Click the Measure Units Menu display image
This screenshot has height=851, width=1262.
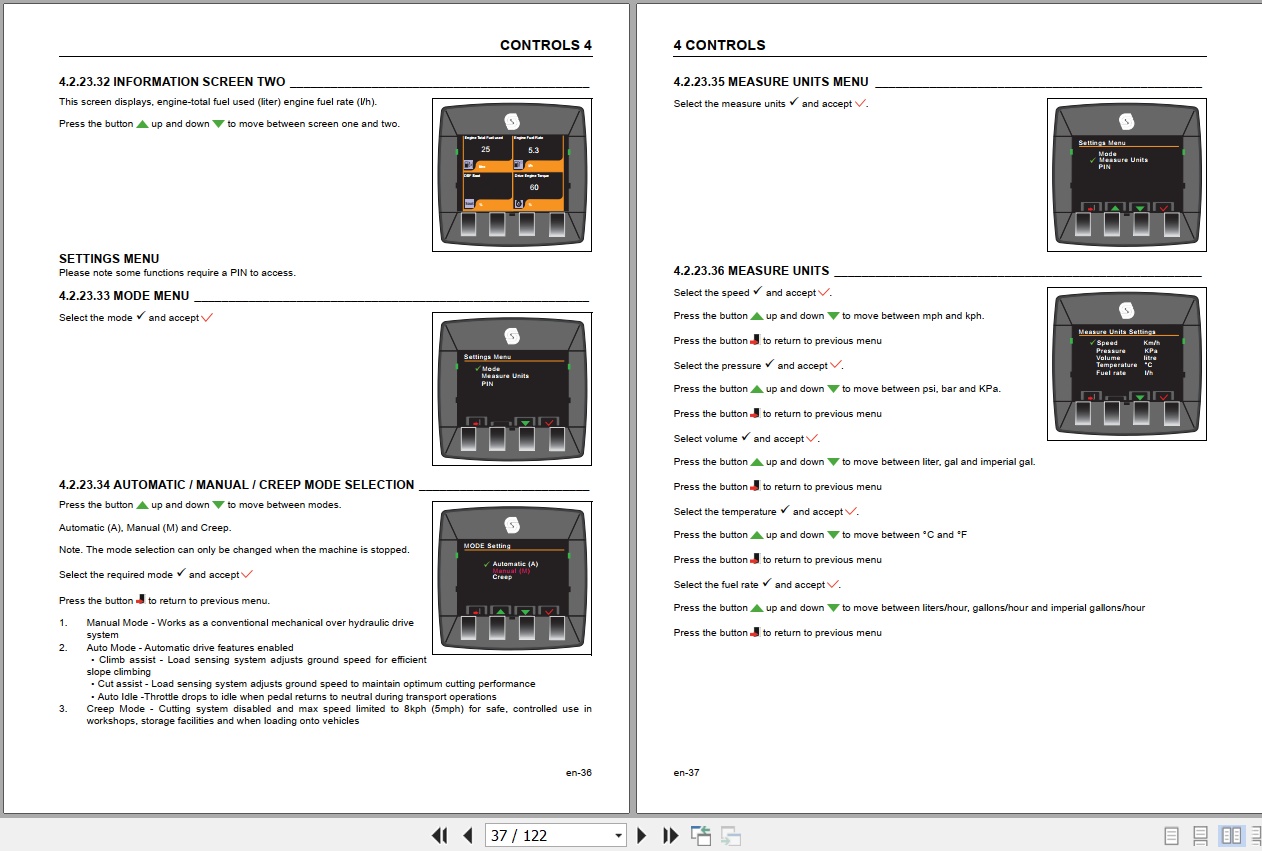click(x=1126, y=174)
